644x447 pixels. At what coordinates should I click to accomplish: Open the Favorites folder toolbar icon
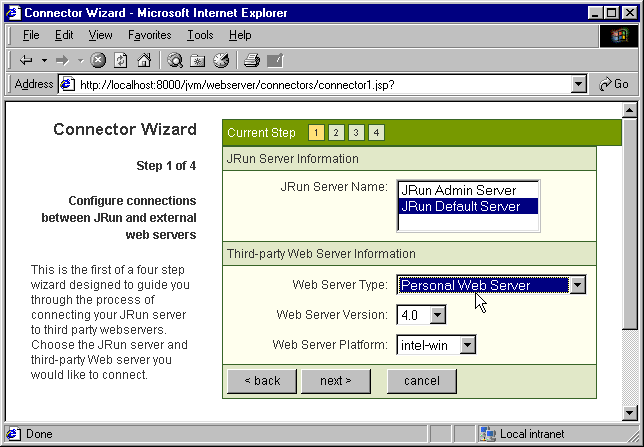click(x=198, y=60)
